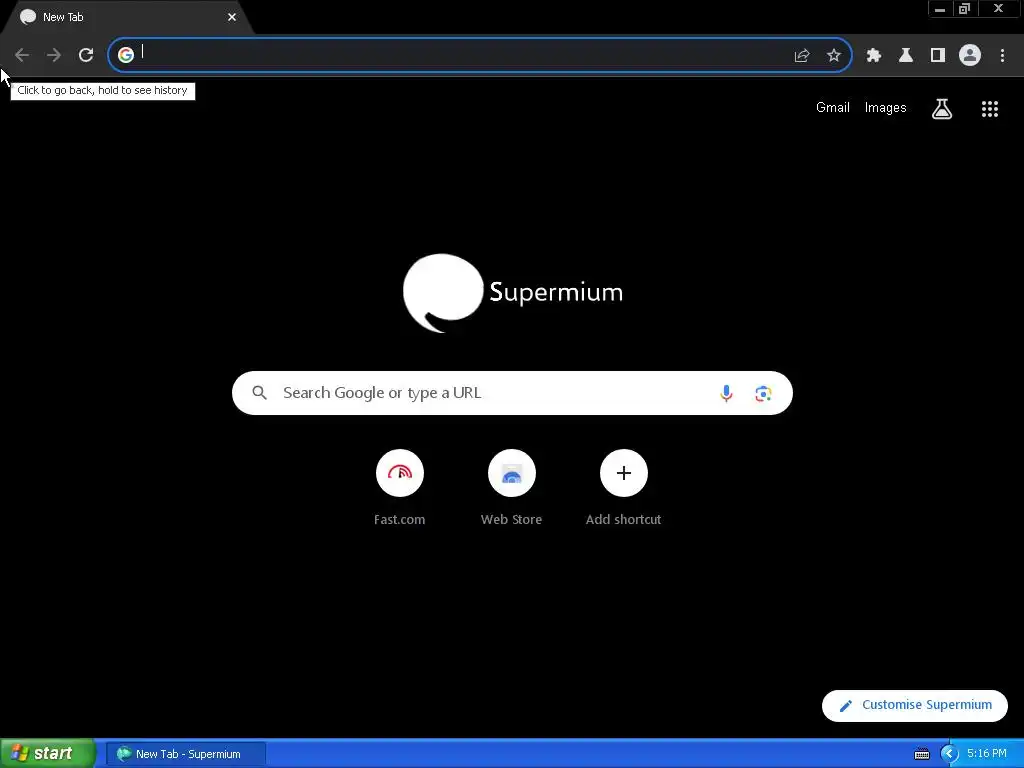Start voice search with microphone icon
Screen dimensions: 1024x768
point(726,393)
